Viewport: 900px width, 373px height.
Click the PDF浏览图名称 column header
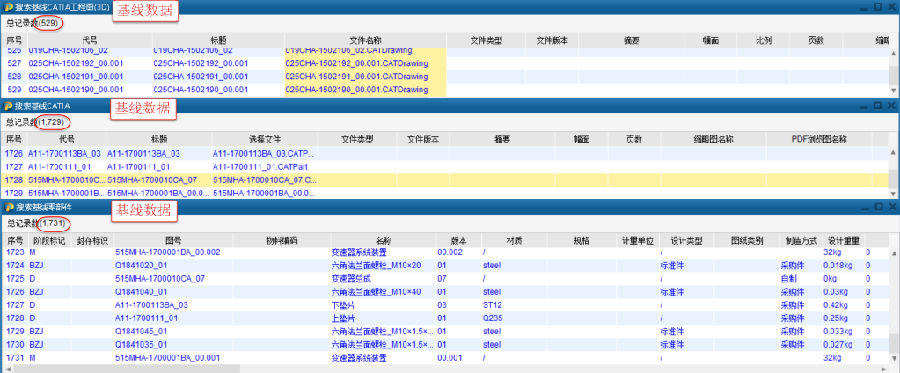pyautogui.click(x=819, y=139)
